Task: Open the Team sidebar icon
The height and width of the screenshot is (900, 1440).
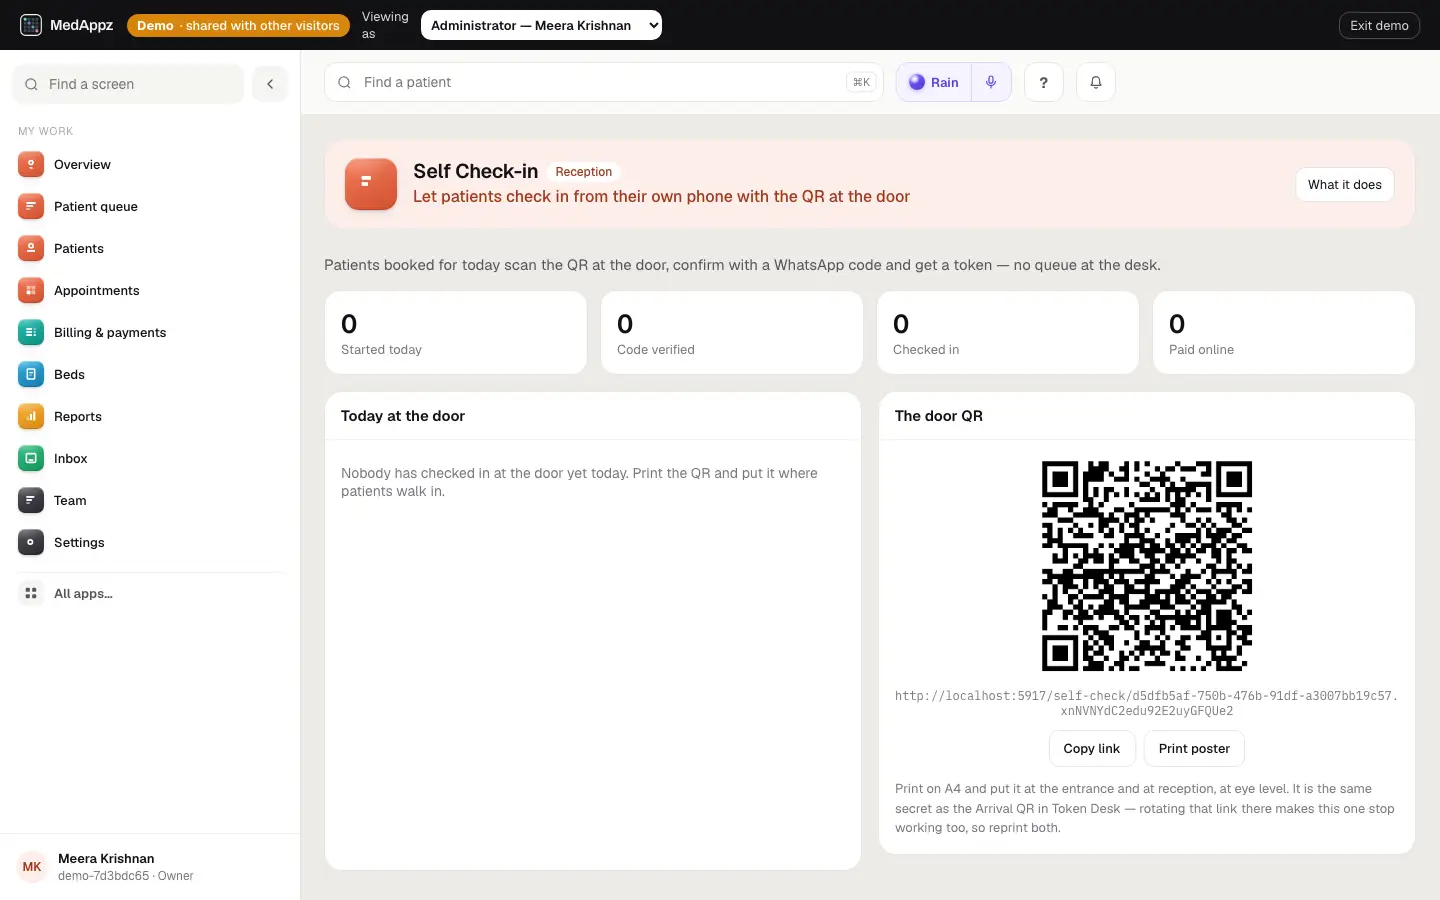Action: 31,500
